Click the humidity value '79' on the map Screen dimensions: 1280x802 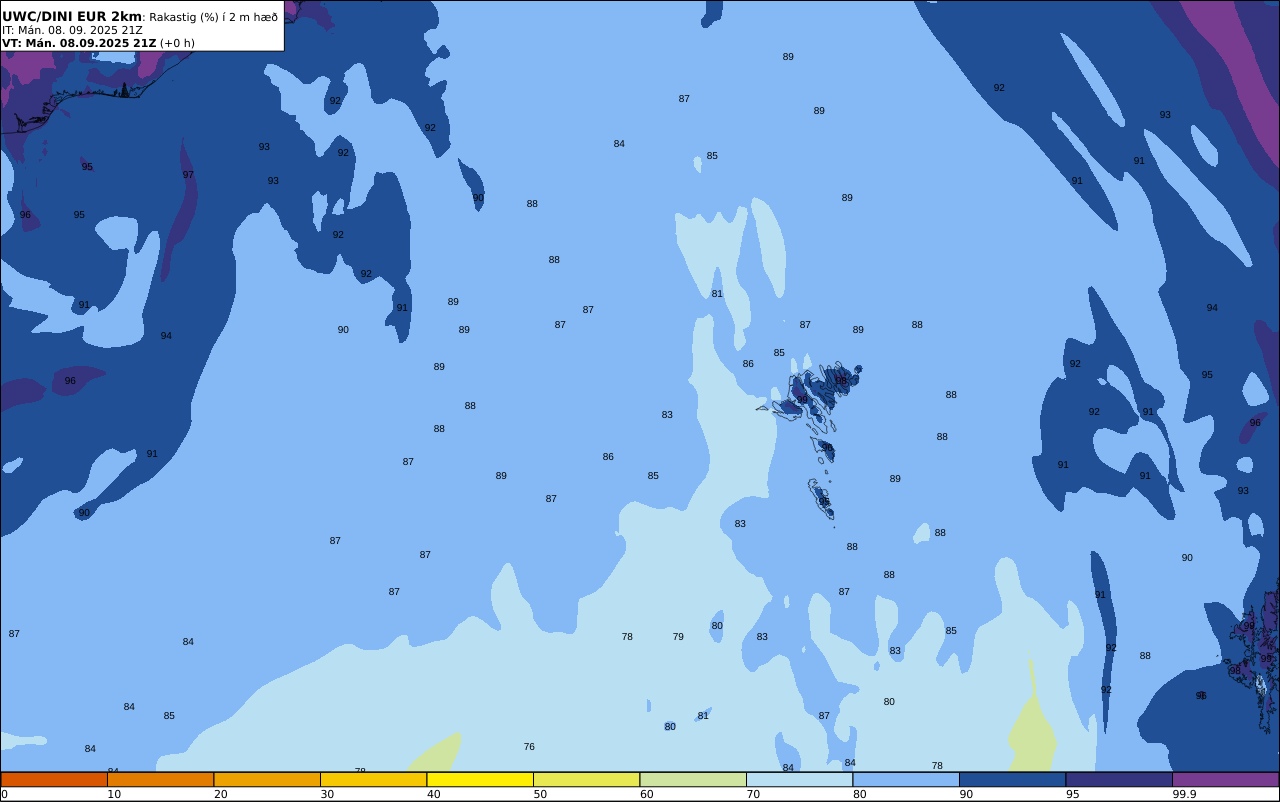(678, 637)
